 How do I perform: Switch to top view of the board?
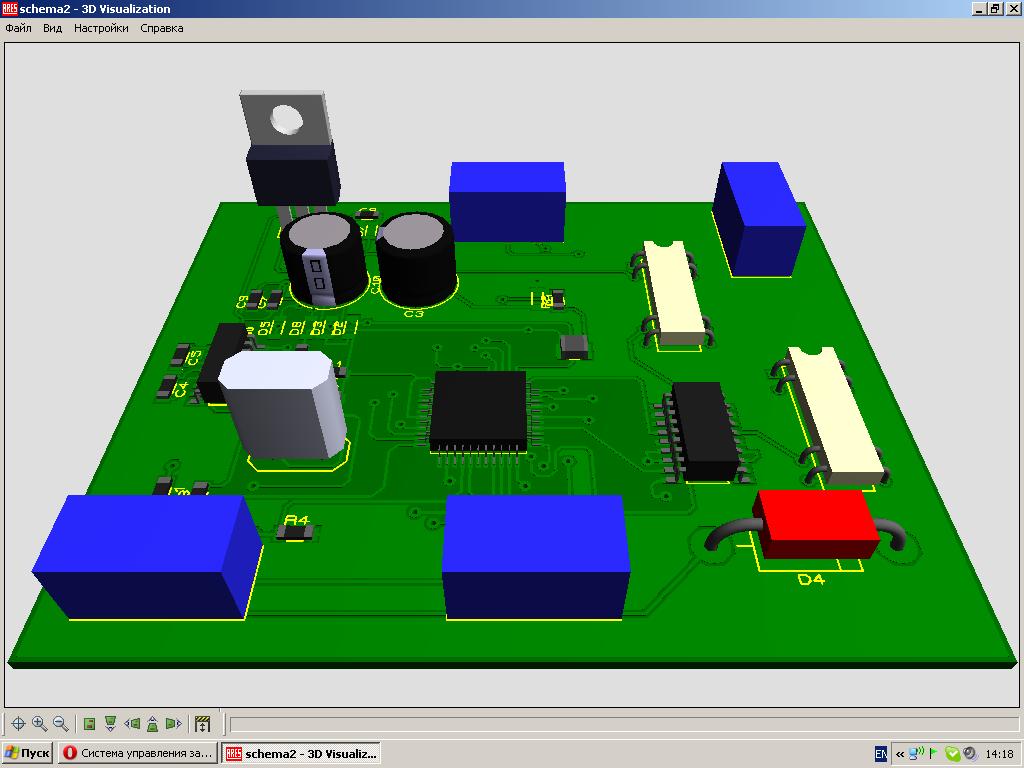coord(89,724)
